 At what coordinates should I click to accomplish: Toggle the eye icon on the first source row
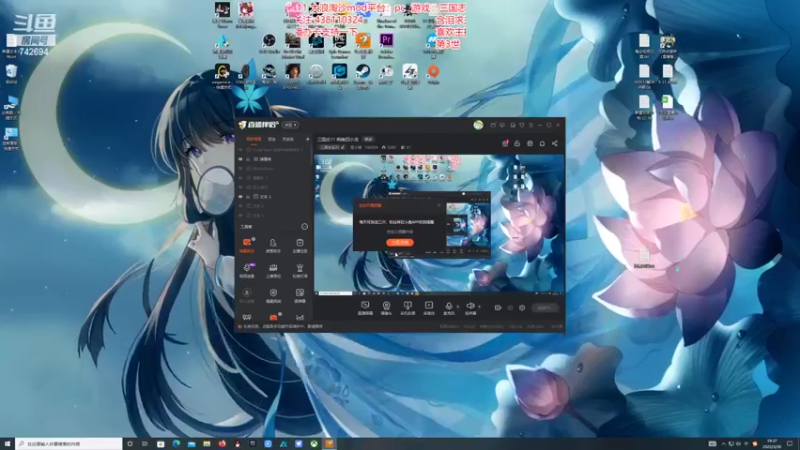pyautogui.click(x=240, y=150)
